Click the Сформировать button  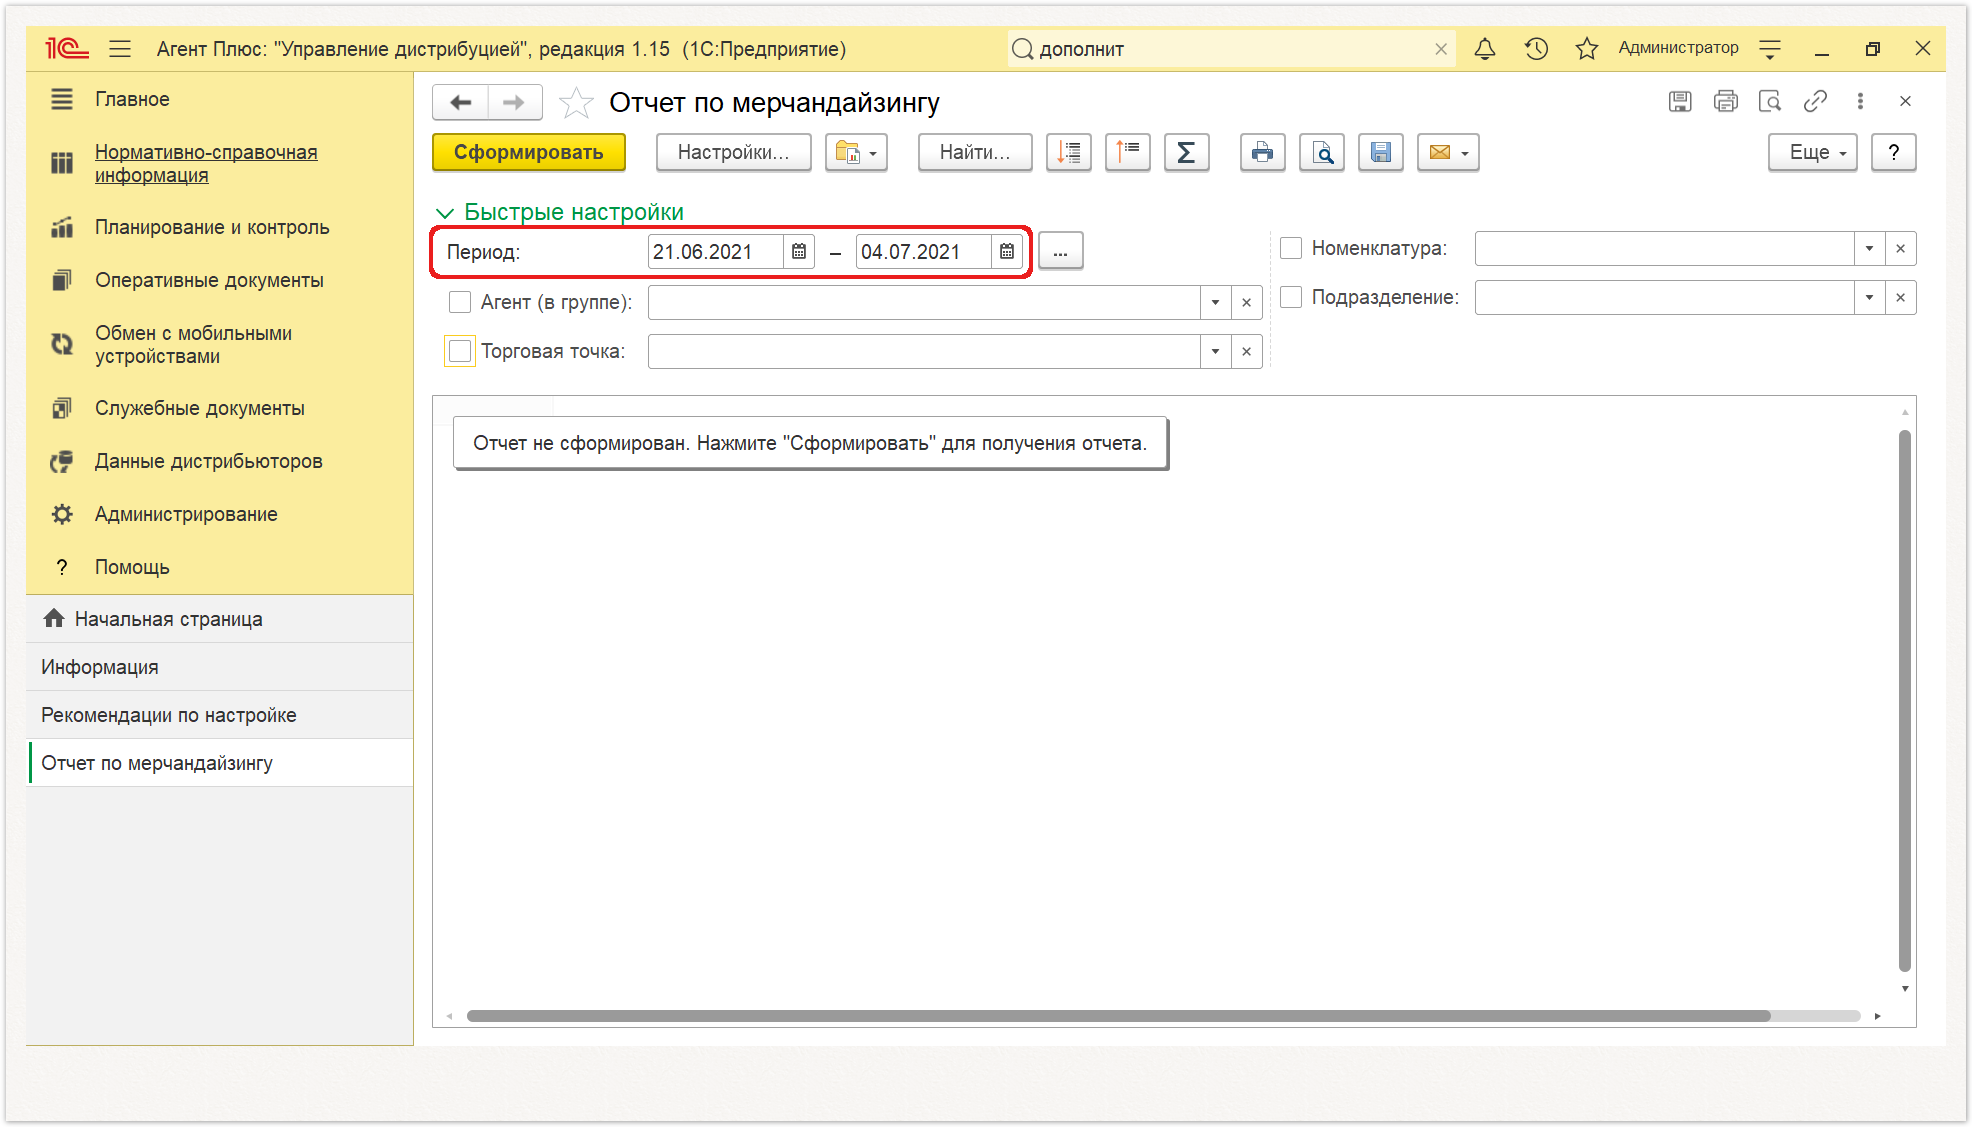[529, 152]
